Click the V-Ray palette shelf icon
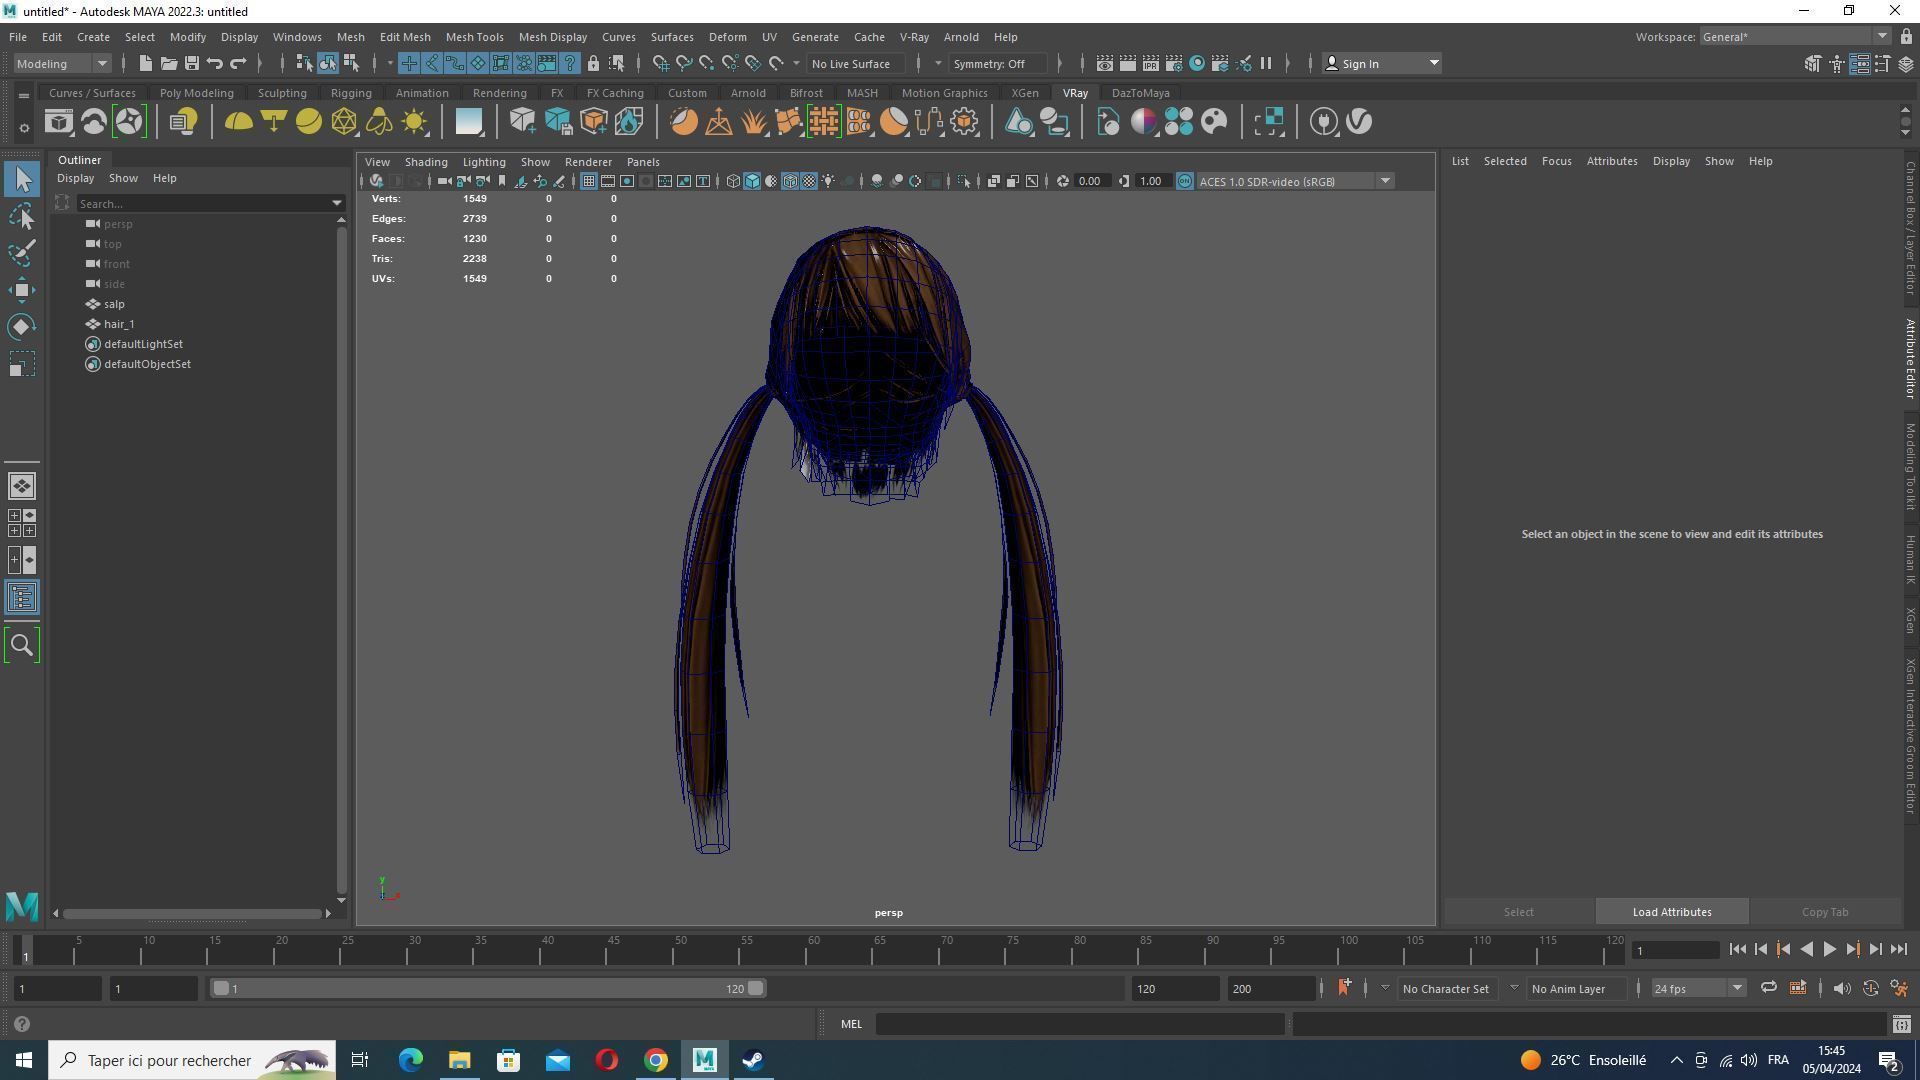This screenshot has height=1080, width=1920. click(x=1214, y=122)
